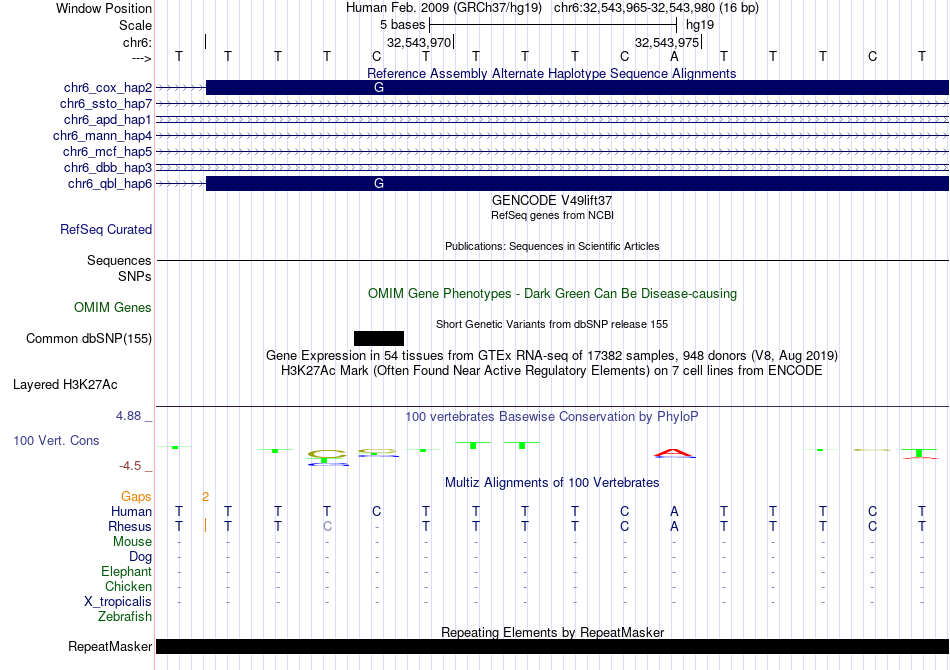Image resolution: width=950 pixels, height=670 pixels.
Task: Click Publications: Sequences in Scientific Articles title
Action: click(x=552, y=246)
